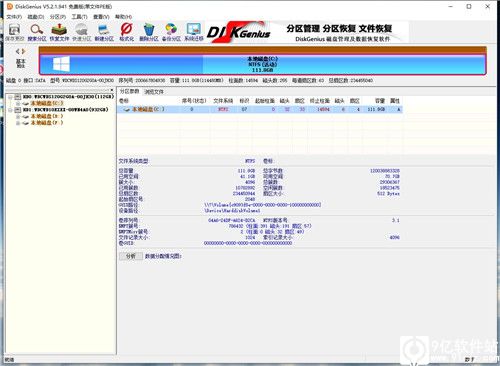Switch to the 分区参数 tab
Screen dimensions: 500x366
click(129, 91)
